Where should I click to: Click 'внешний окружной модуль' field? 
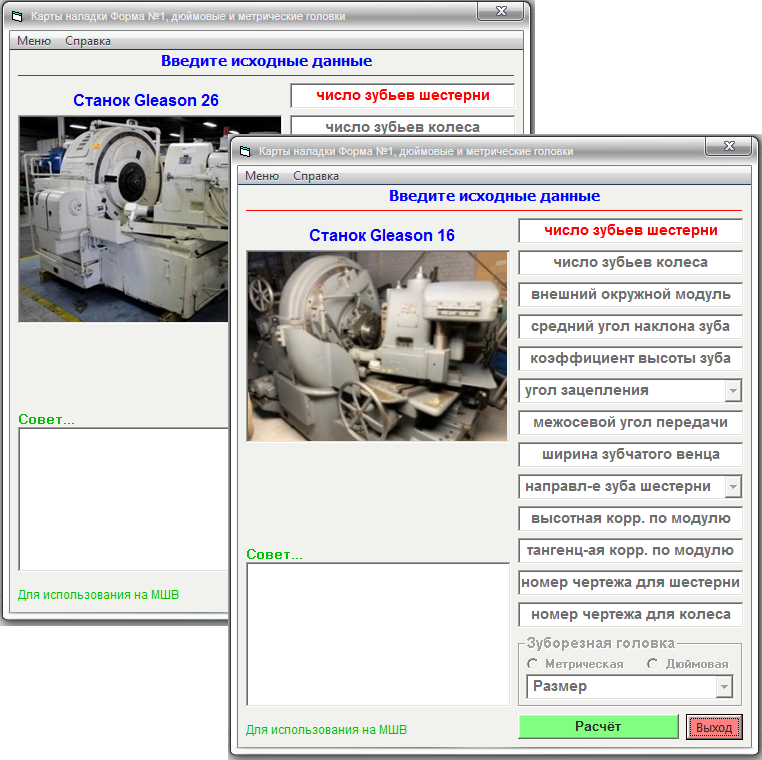click(x=630, y=294)
